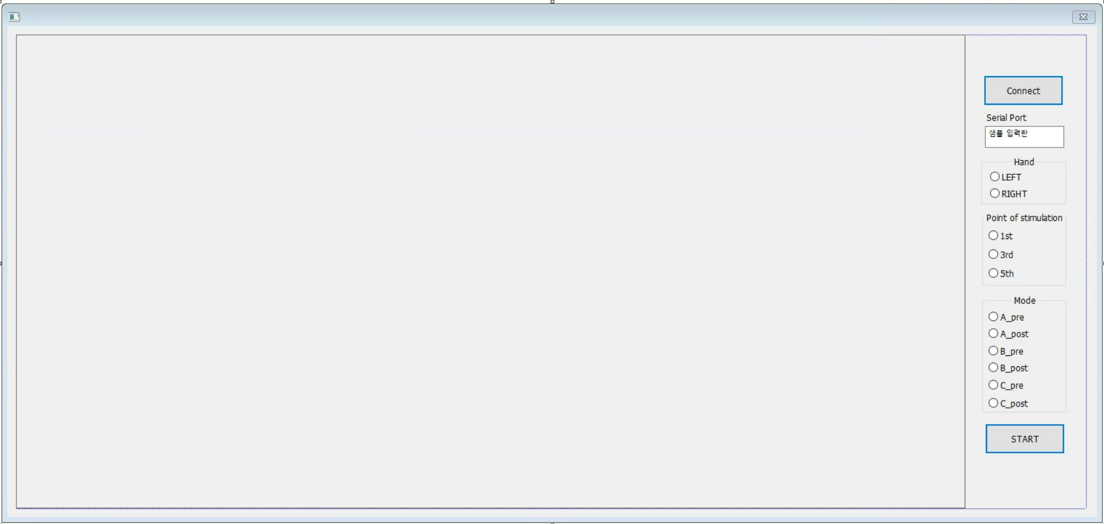Open the window icon menu in title bar
Screen dimensions: 1104x524
pos(14,16)
